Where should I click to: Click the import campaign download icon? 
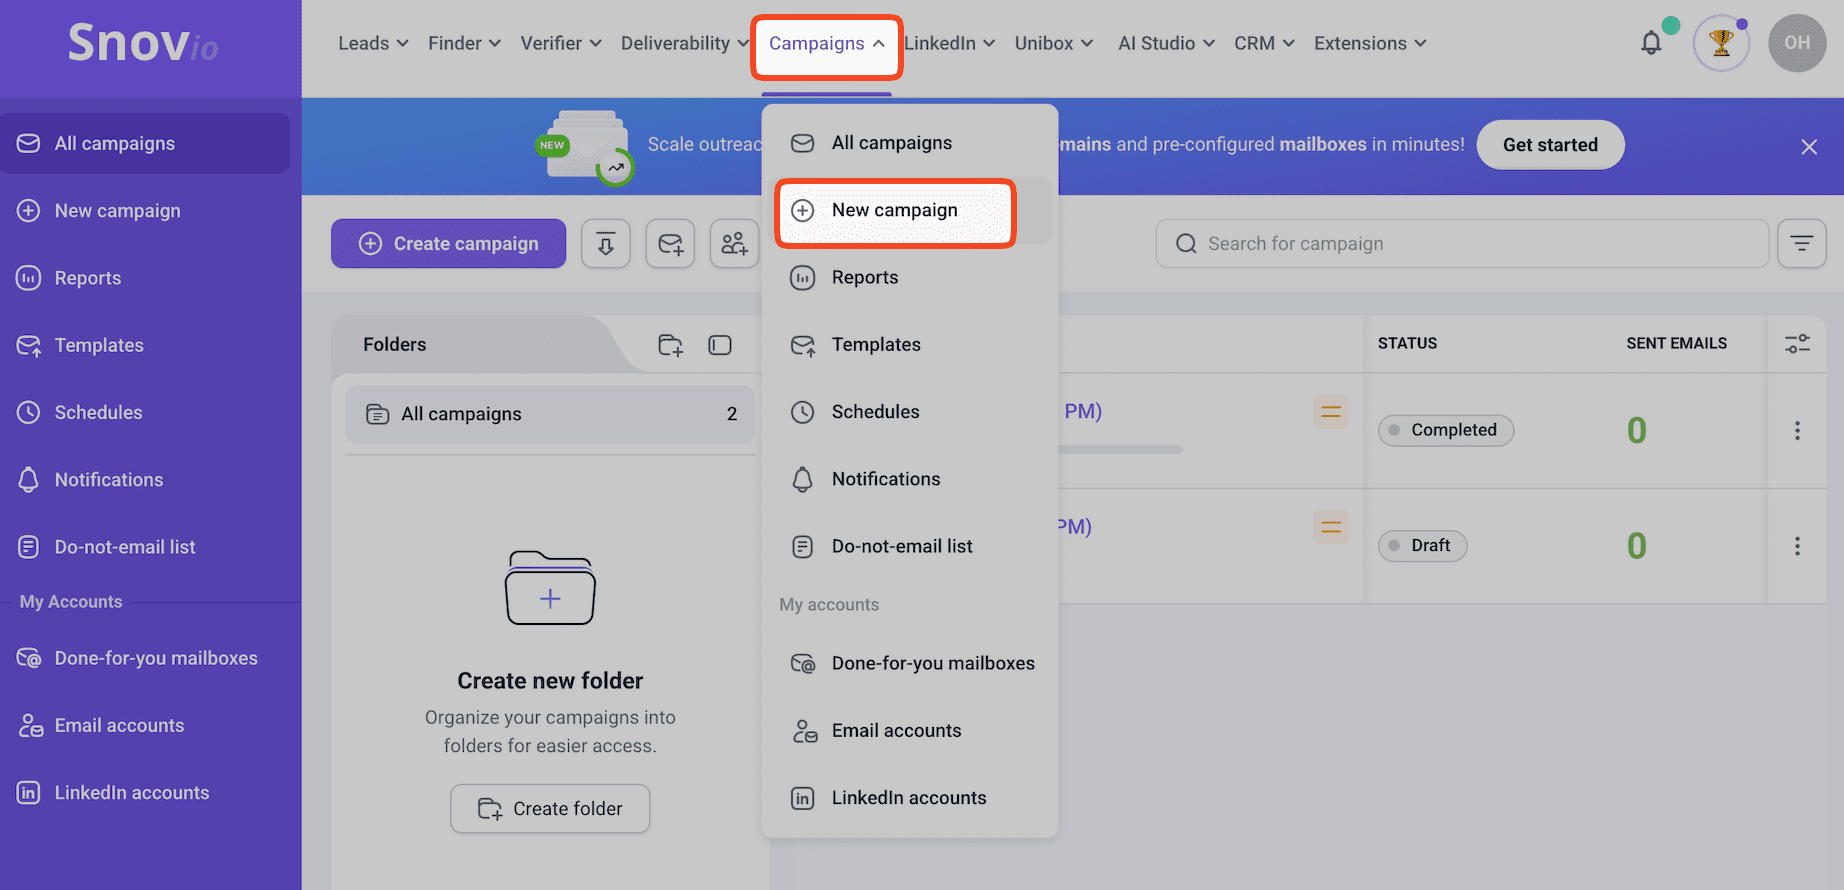(606, 244)
